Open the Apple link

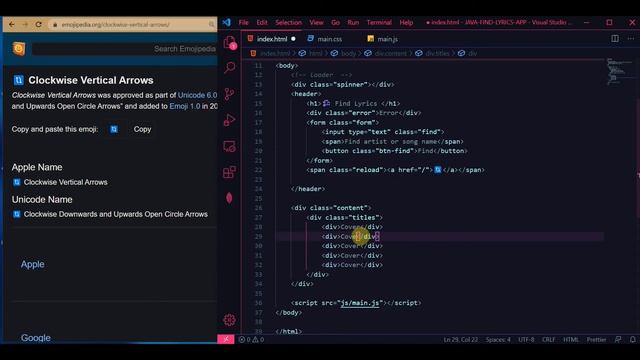coord(33,264)
